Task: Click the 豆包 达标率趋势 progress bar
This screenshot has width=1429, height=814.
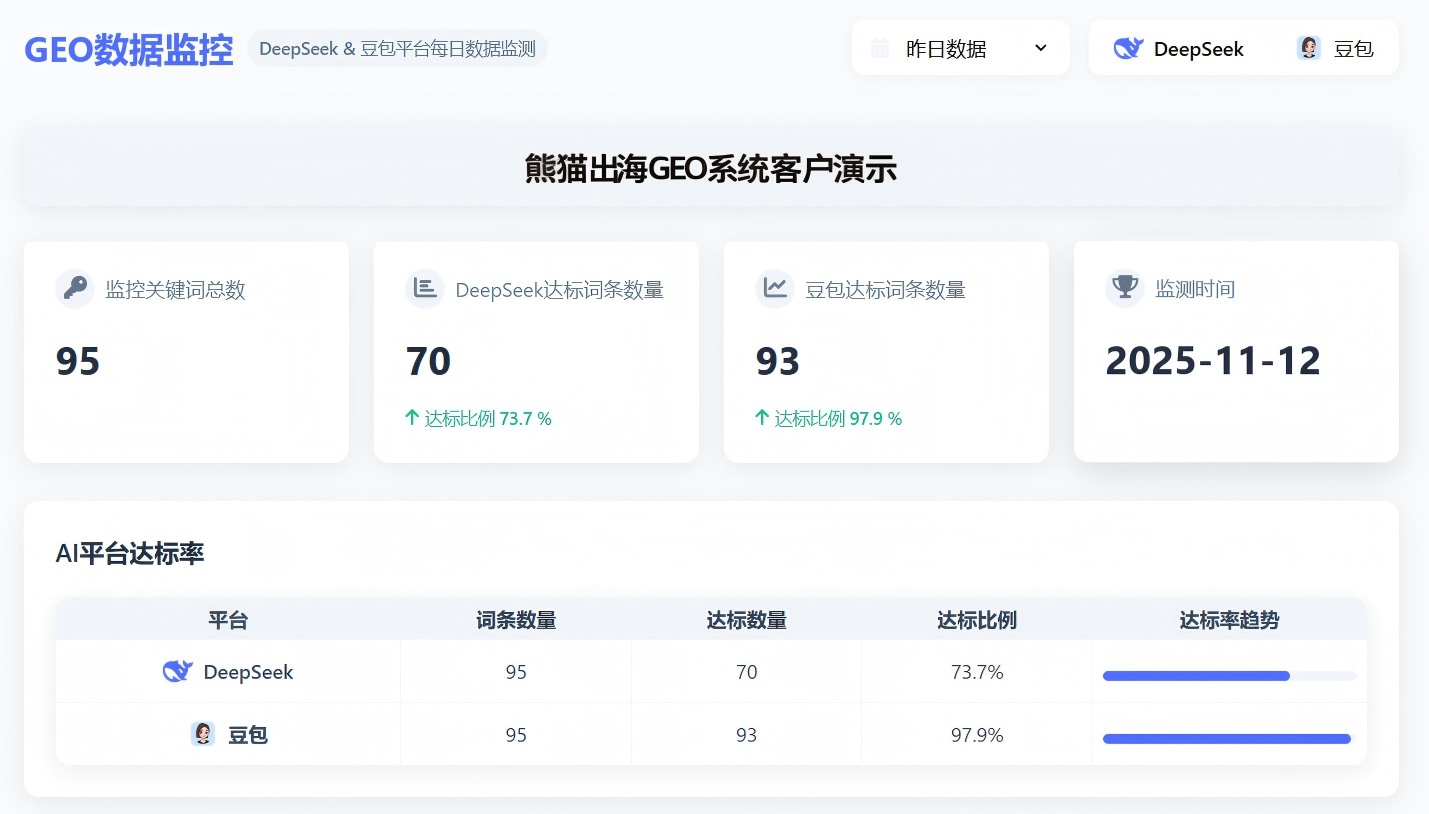Action: pos(1229,739)
